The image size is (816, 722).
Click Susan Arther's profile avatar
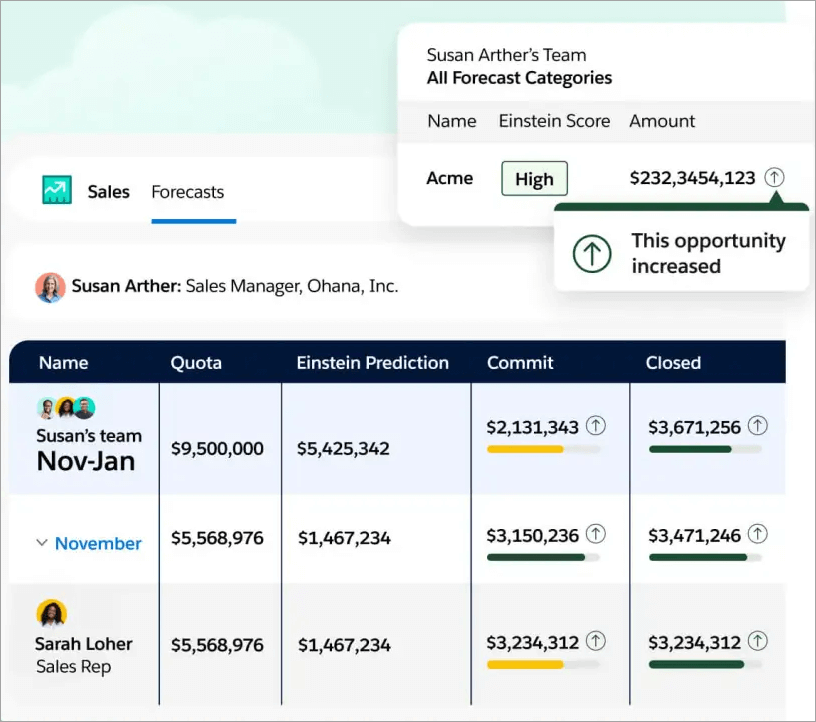point(50,285)
